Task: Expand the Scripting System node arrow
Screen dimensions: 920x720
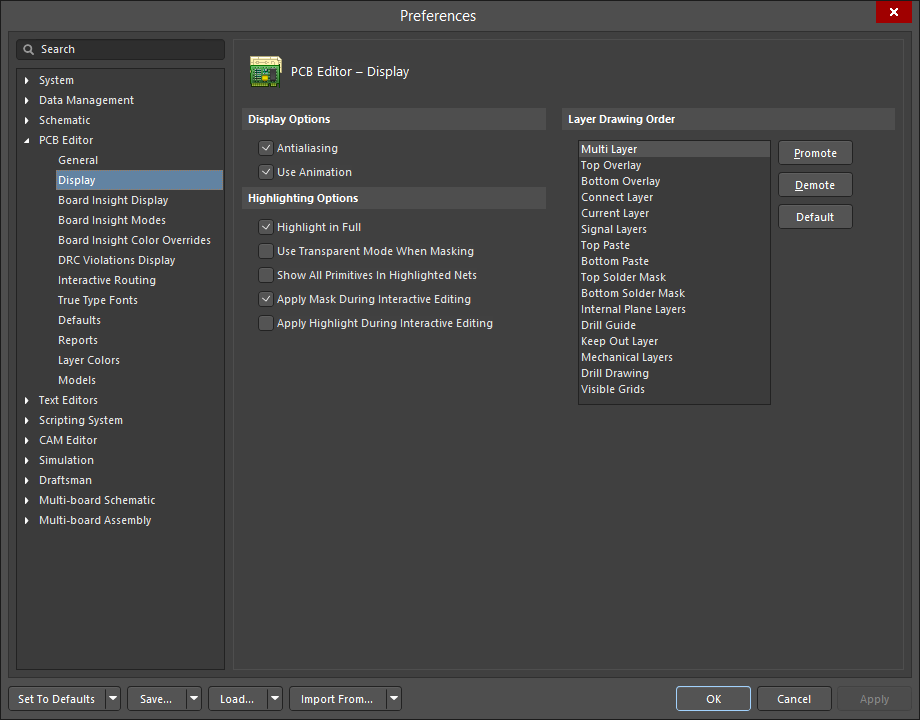Action: 26,420
